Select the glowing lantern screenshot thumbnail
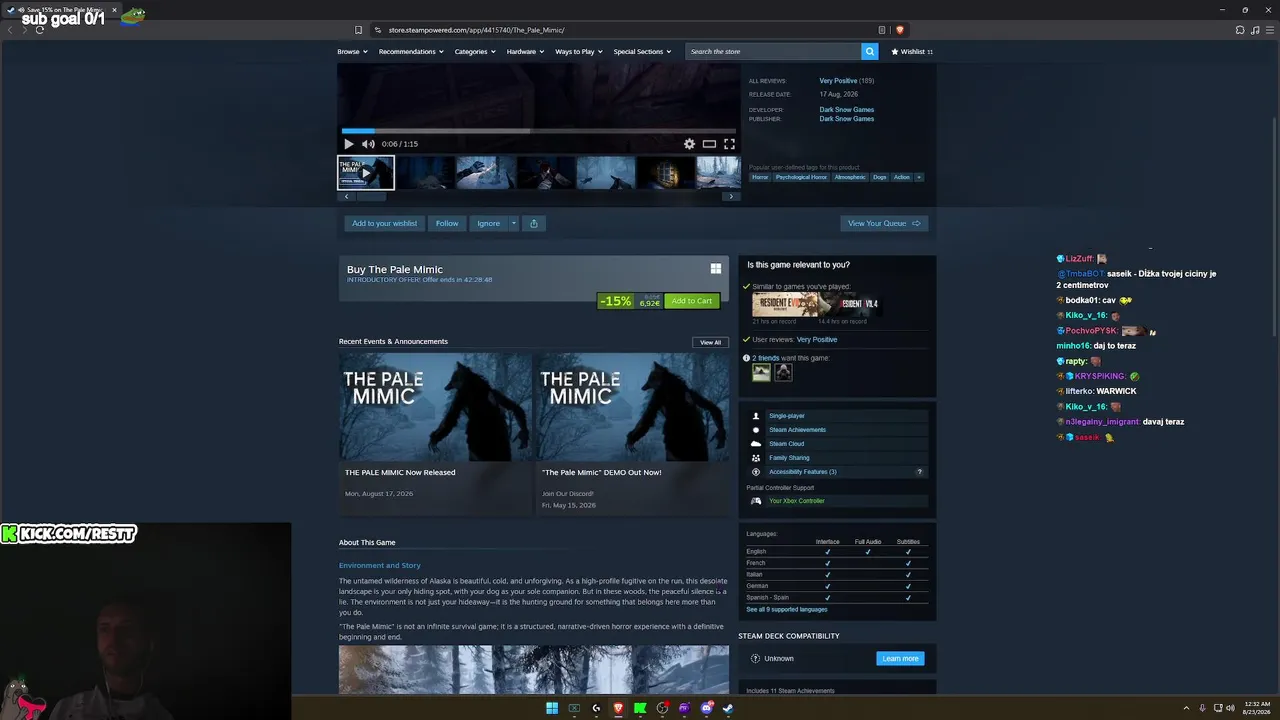Screen dimensions: 1280x720 tap(665, 173)
